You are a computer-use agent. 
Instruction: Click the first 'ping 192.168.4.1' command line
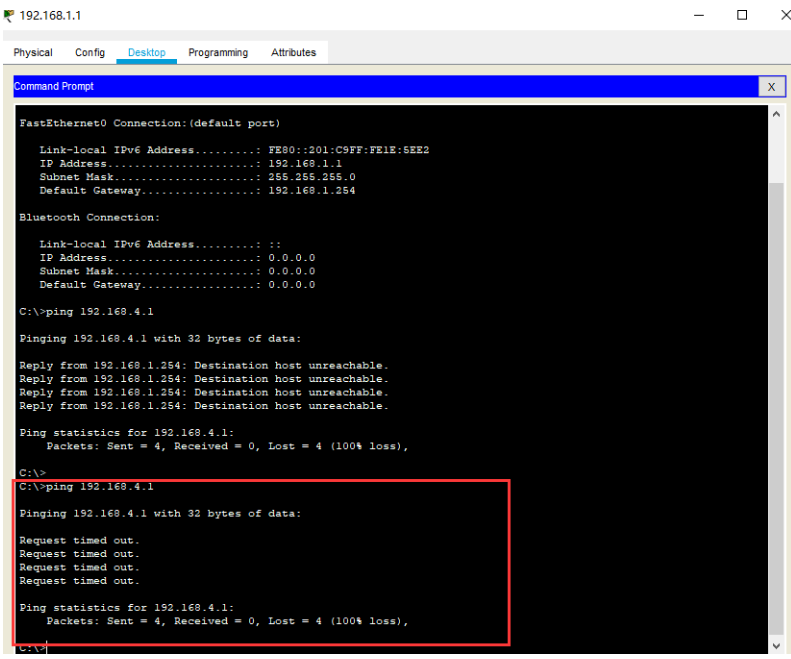click(x=86, y=312)
